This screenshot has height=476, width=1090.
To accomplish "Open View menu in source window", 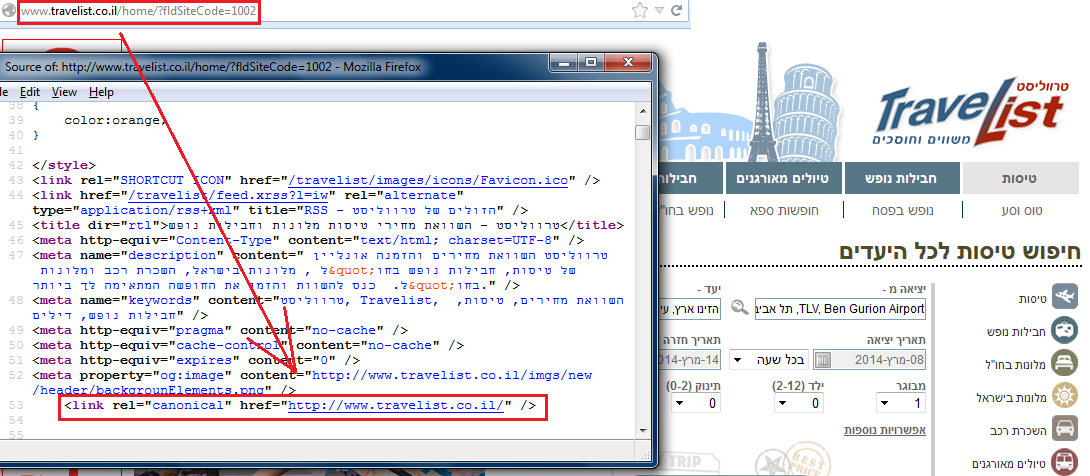I will click(x=64, y=92).
